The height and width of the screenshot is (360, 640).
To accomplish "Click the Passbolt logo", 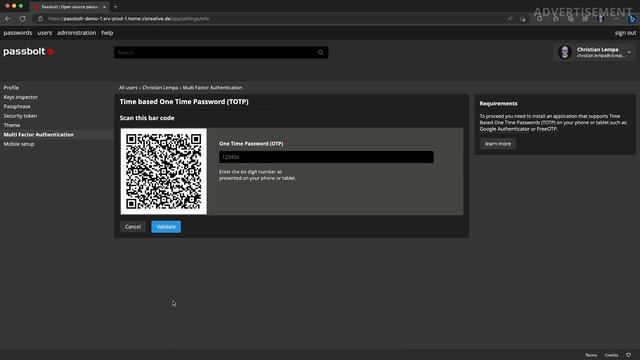I will (x=29, y=52).
